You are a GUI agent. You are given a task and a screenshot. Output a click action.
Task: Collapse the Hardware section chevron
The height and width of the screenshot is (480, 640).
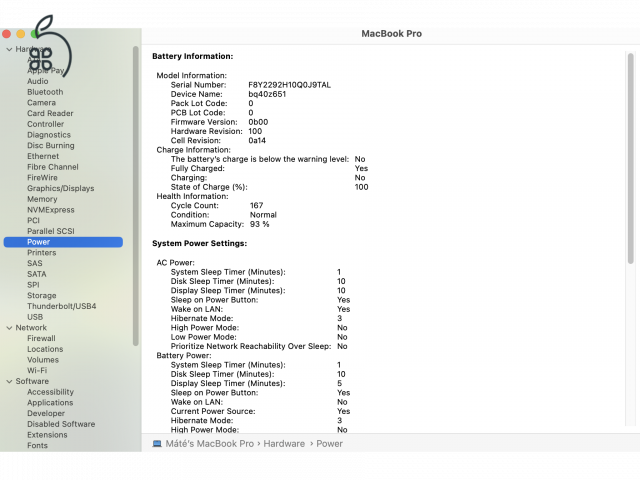(x=9, y=49)
